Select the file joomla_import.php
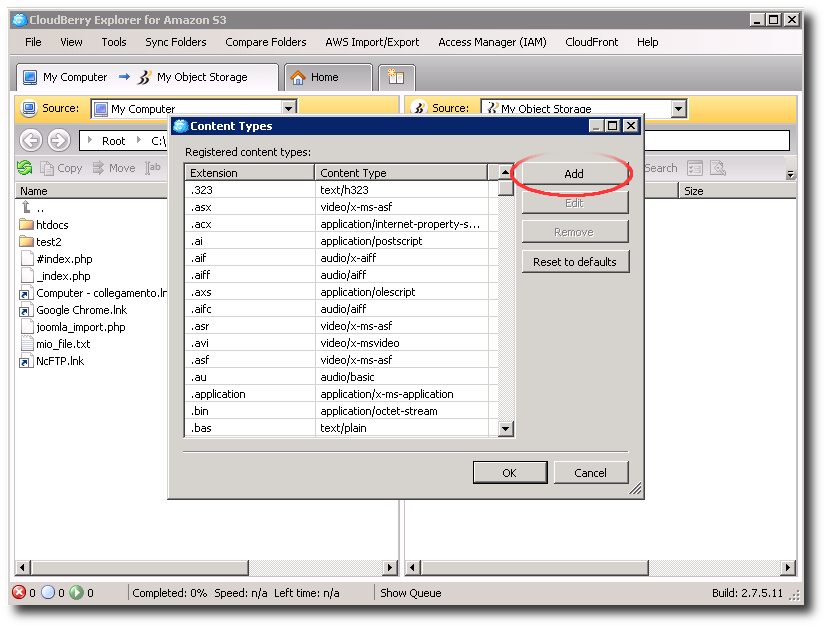 click(73, 327)
